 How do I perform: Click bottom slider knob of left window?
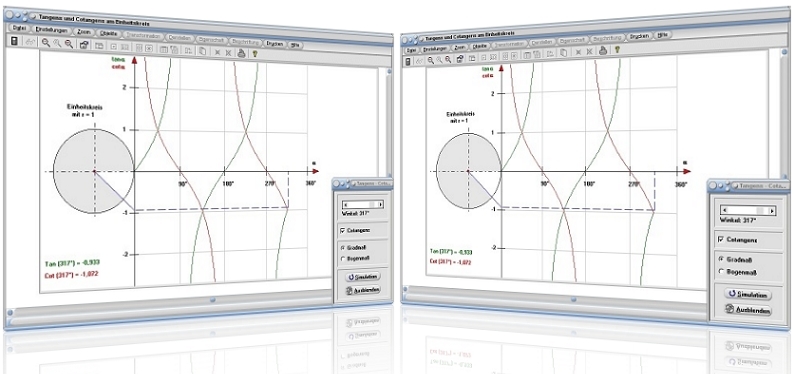click(213, 299)
